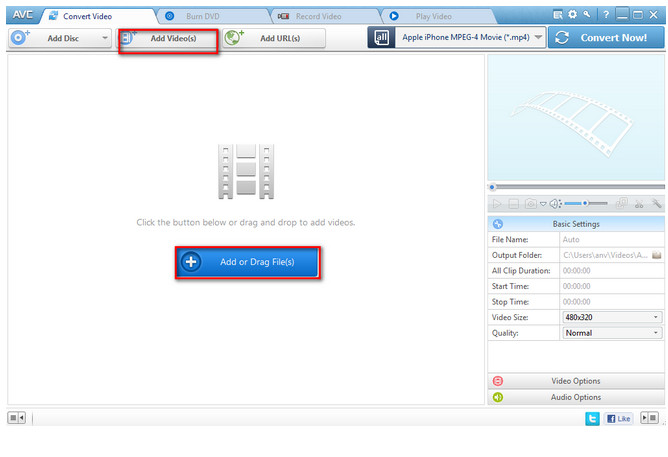Click the AVC logo menu

click(22, 15)
